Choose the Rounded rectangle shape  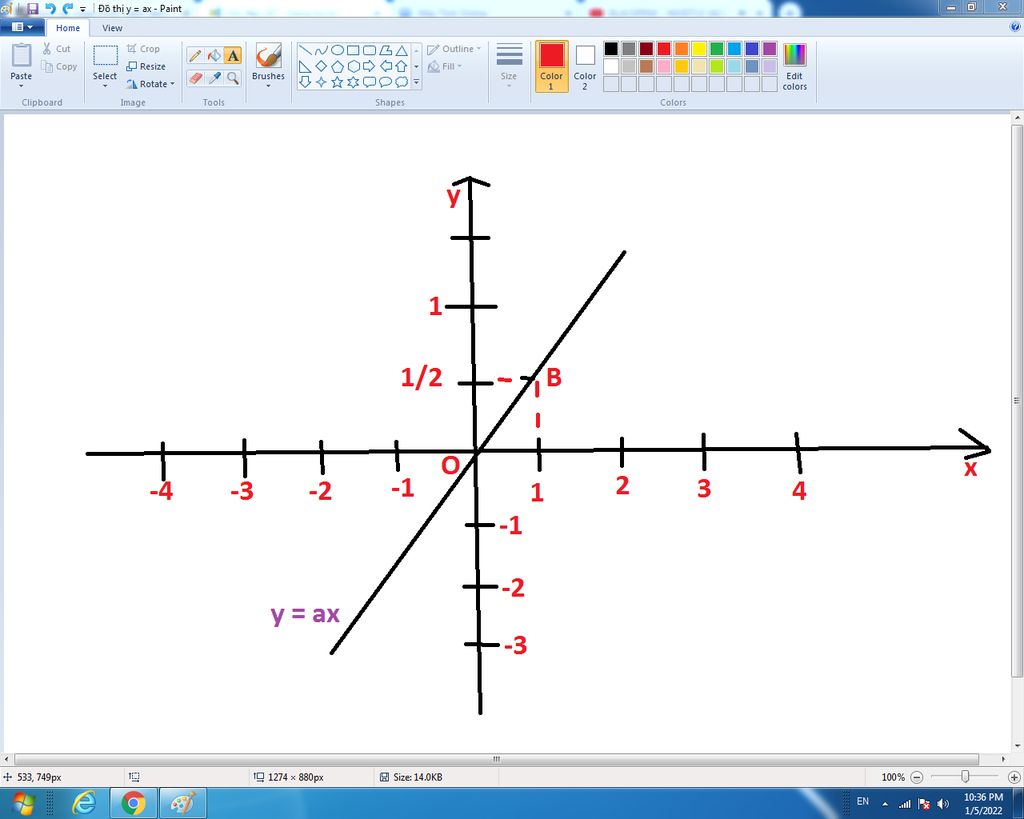pyautogui.click(x=369, y=50)
